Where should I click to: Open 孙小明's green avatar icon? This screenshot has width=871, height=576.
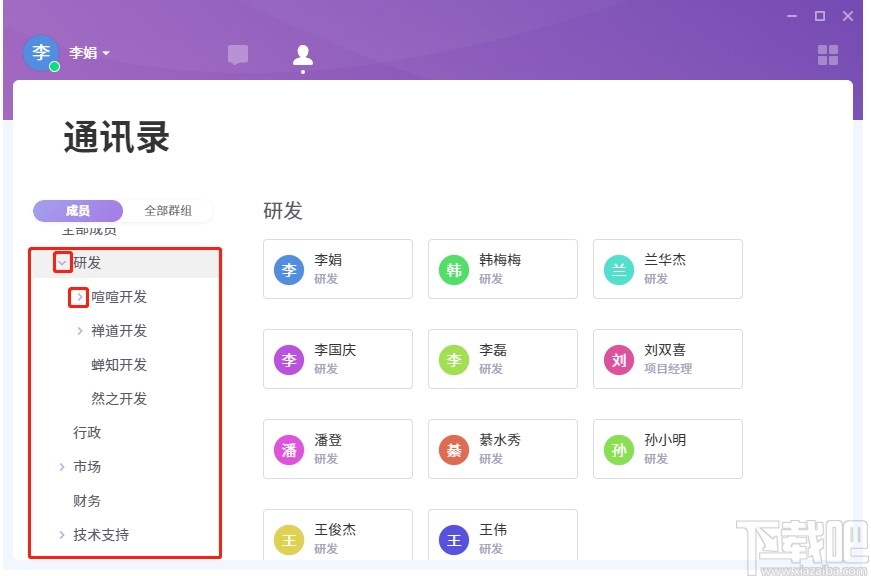pos(618,449)
